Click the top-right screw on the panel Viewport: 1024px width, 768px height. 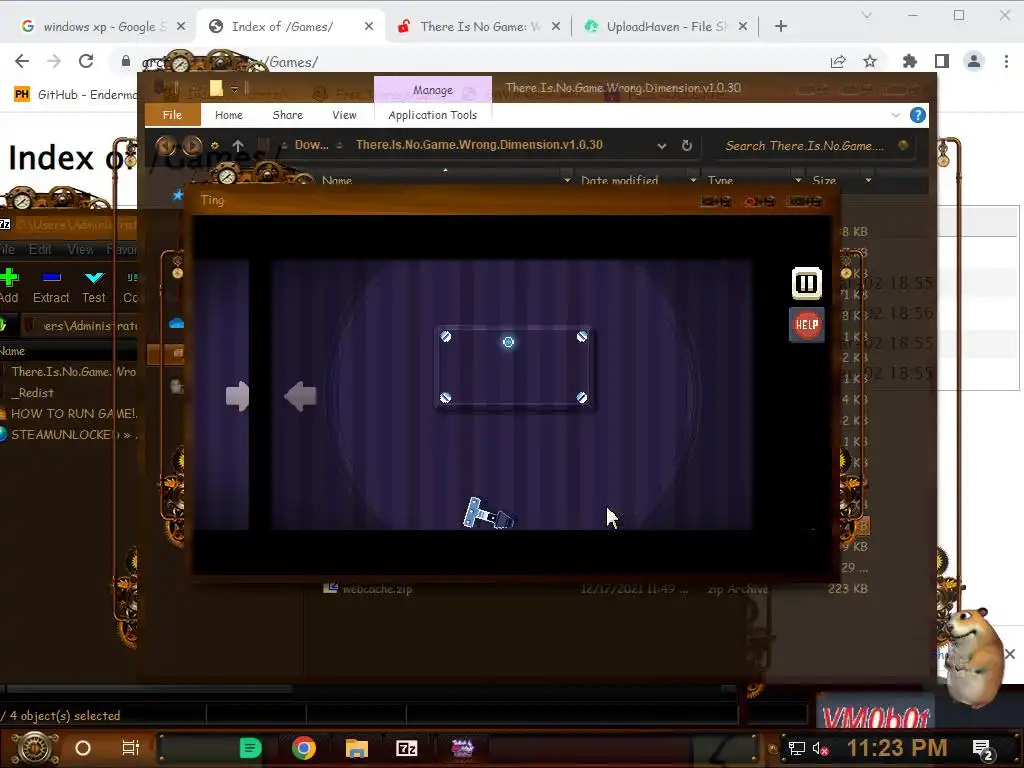coord(582,336)
